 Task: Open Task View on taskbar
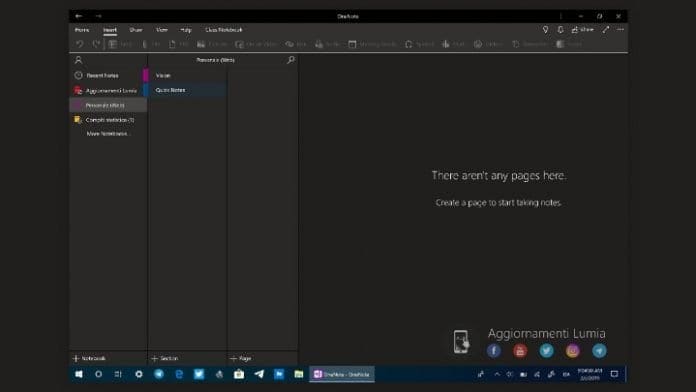[x=118, y=374]
